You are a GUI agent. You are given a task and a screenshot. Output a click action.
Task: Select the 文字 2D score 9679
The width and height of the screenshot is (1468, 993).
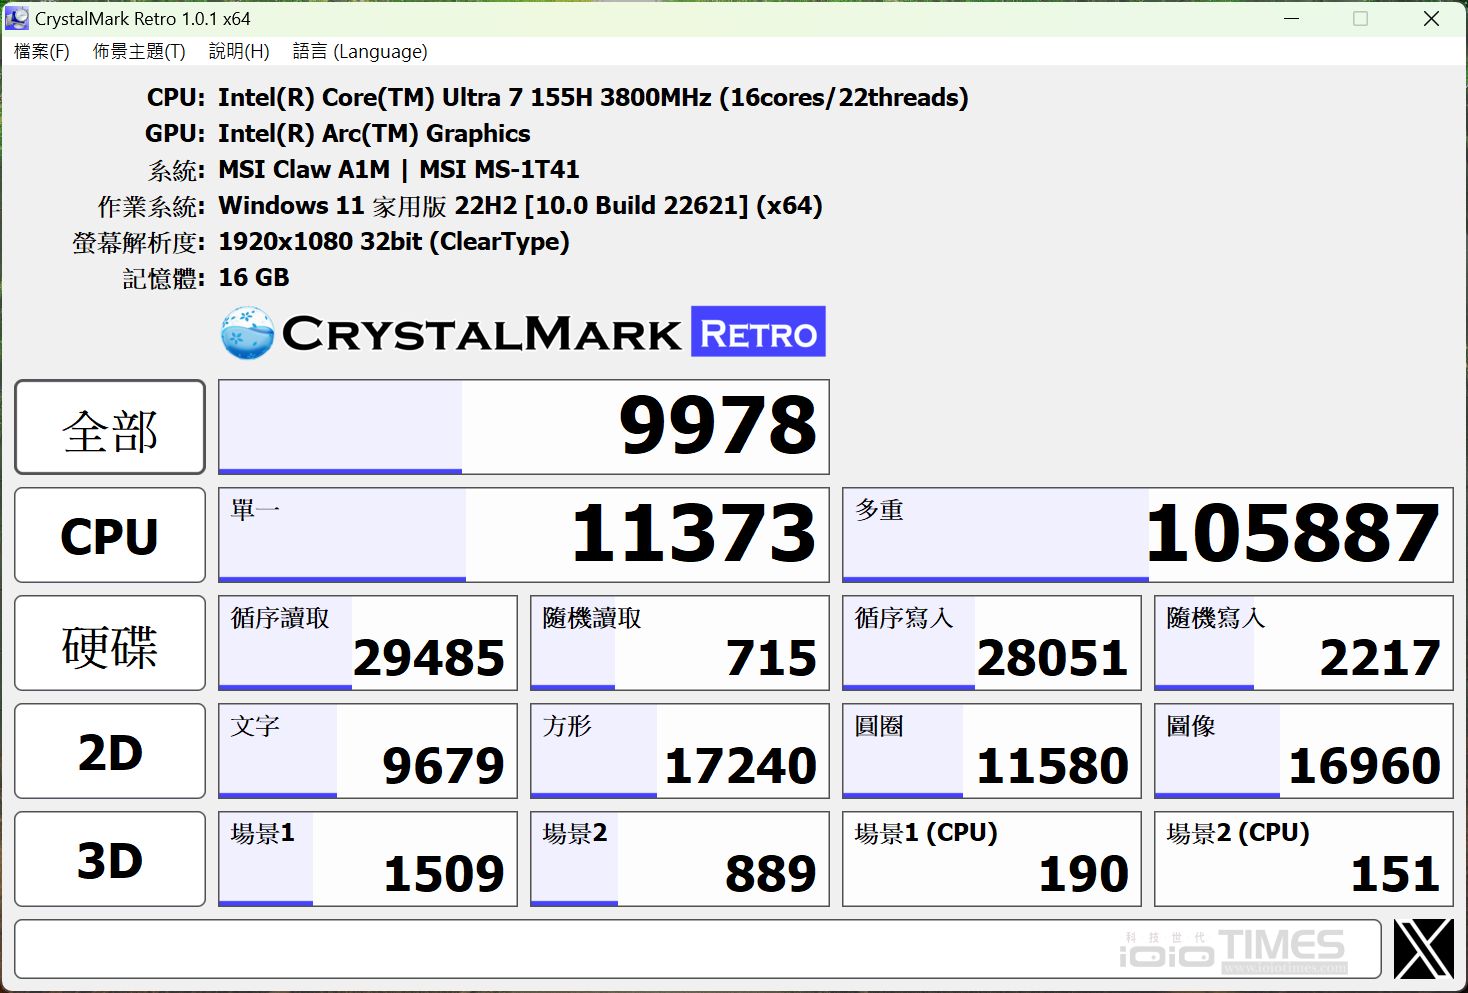368,751
